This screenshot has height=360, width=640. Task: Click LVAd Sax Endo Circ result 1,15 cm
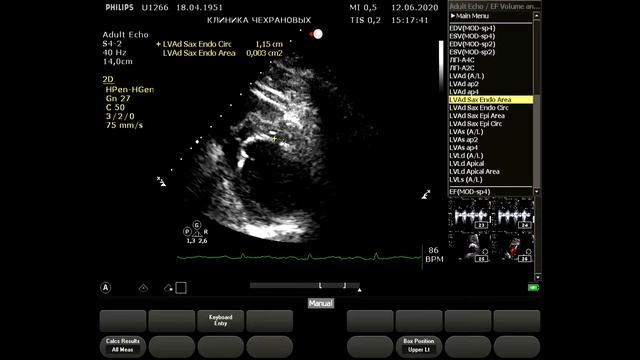click(x=269, y=44)
